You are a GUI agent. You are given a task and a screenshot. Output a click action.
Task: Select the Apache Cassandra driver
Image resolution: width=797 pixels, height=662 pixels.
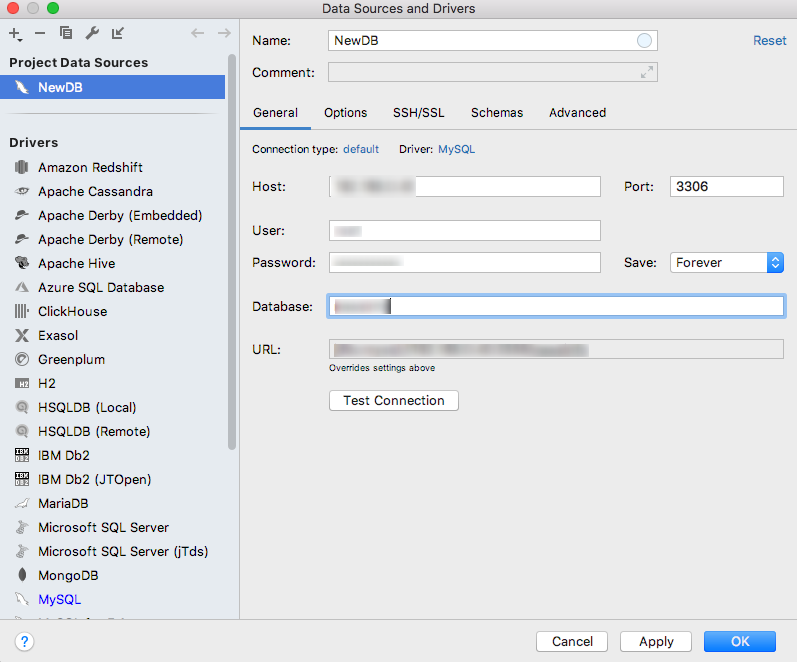(x=112, y=191)
